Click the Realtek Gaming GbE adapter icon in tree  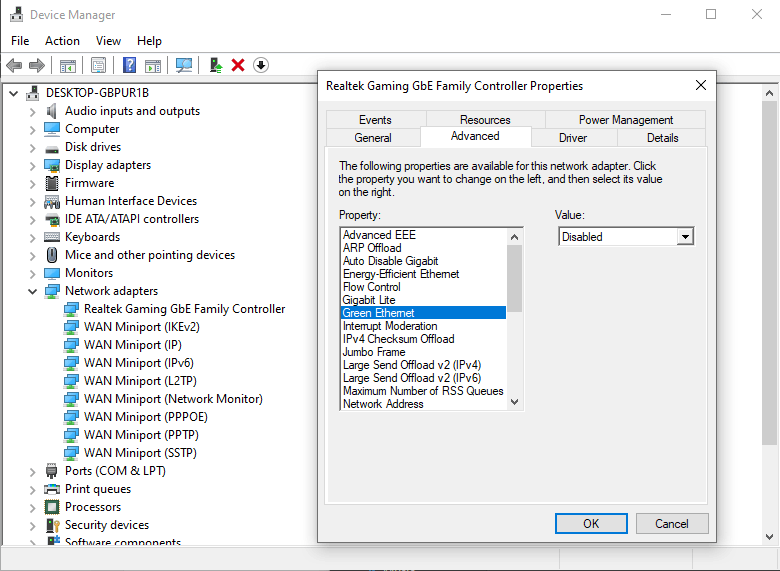click(x=71, y=309)
